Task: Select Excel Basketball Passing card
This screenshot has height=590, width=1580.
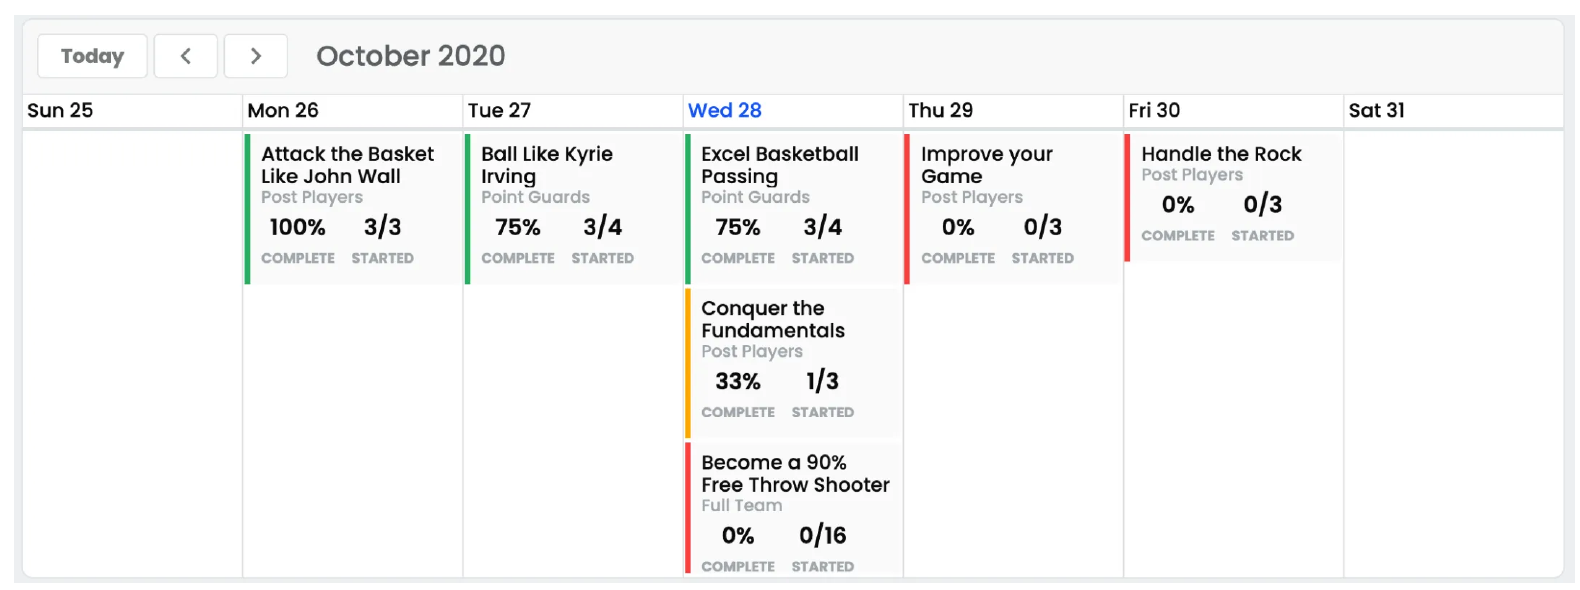Action: click(x=779, y=165)
